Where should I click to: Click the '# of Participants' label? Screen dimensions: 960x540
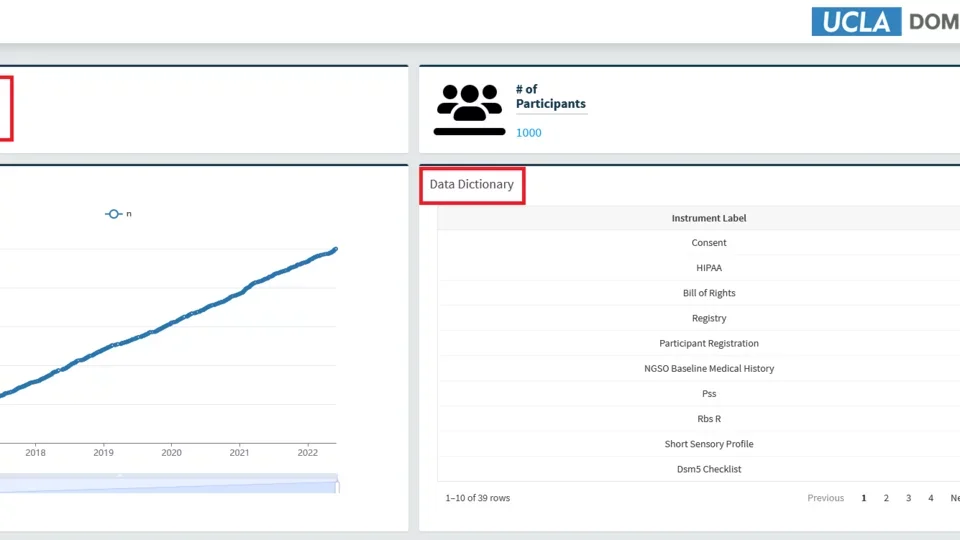550,96
